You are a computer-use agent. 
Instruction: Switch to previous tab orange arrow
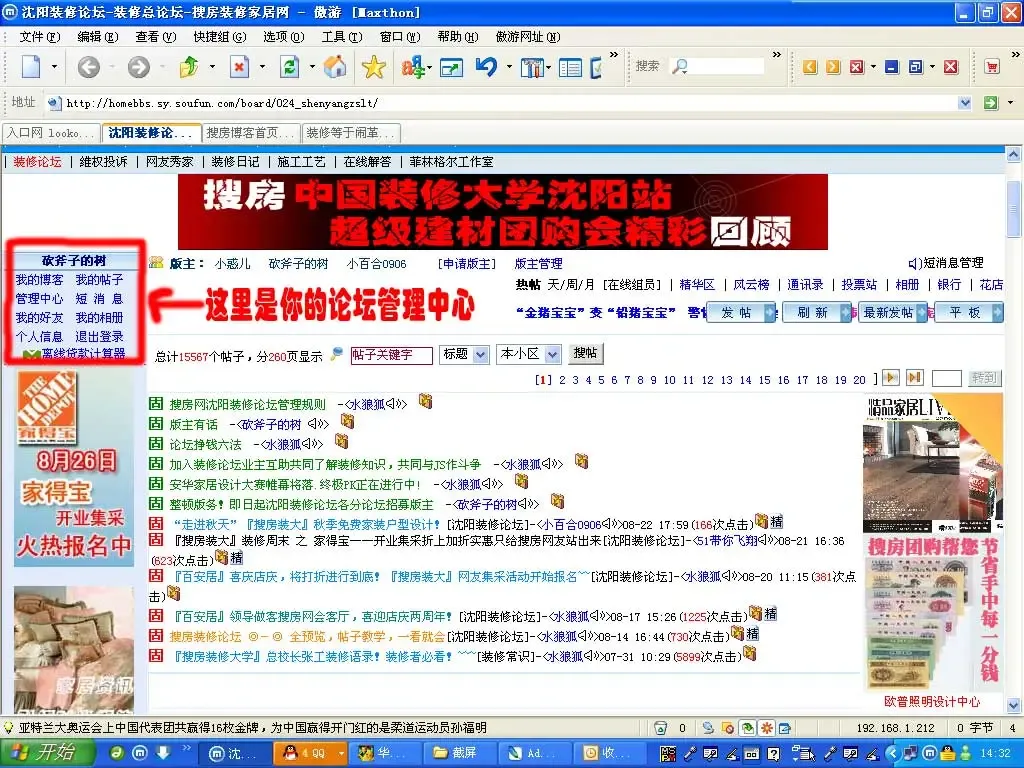coord(810,67)
